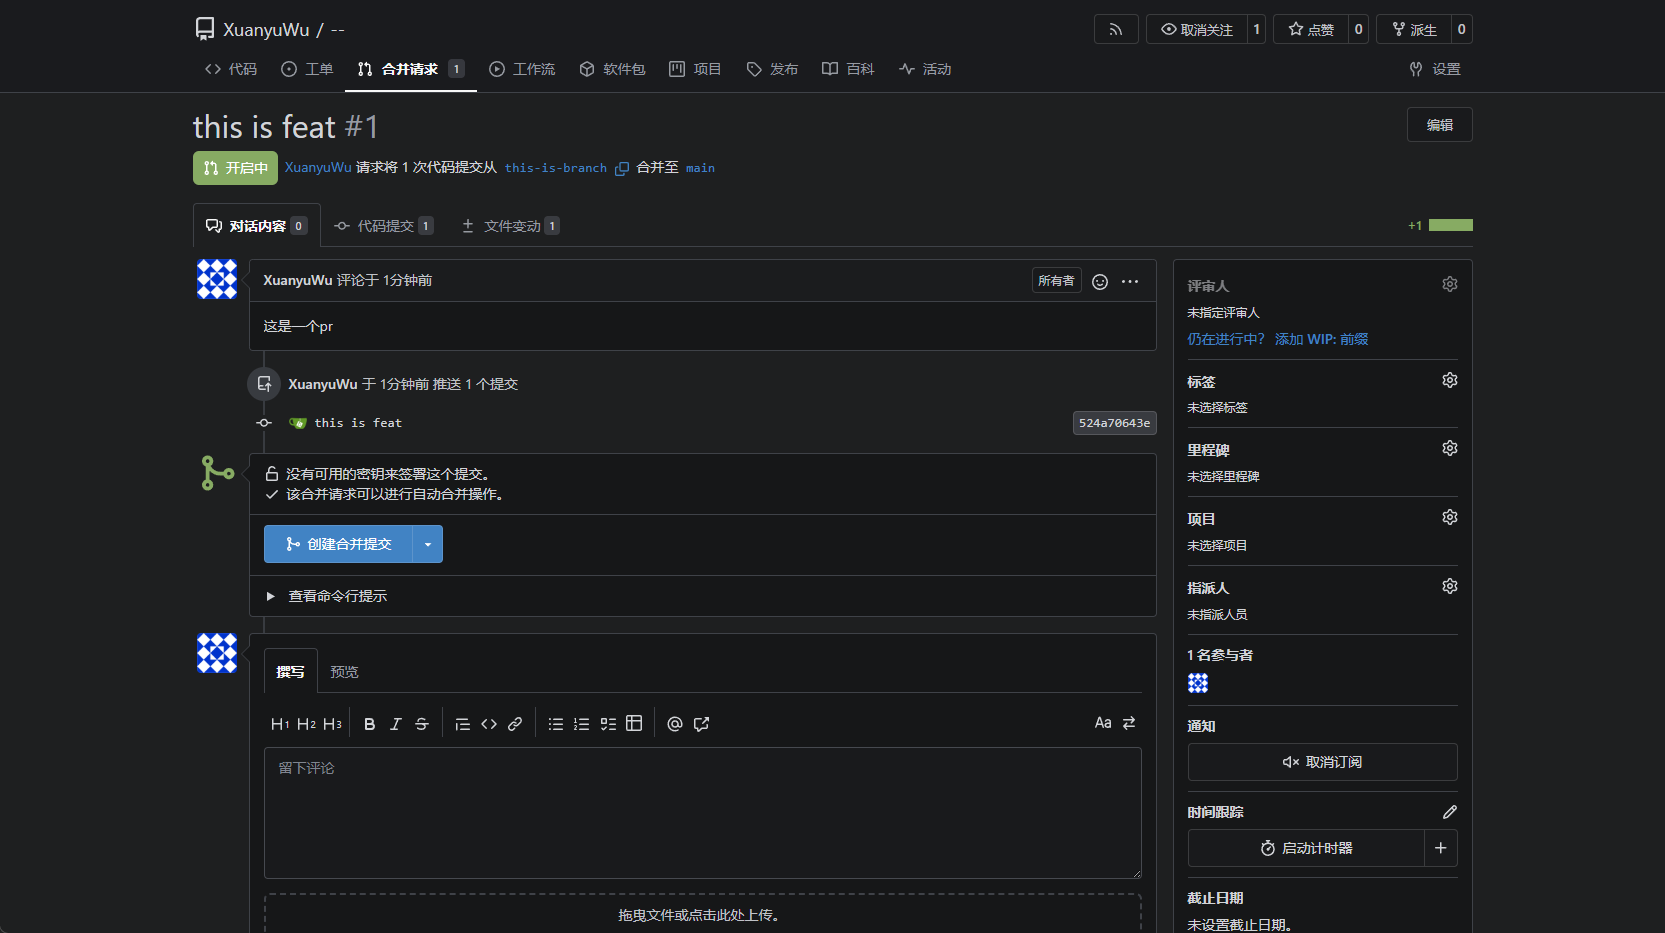Click into the 留下评论 comment text area
Viewport: 1665px width, 933px height.
point(703,813)
